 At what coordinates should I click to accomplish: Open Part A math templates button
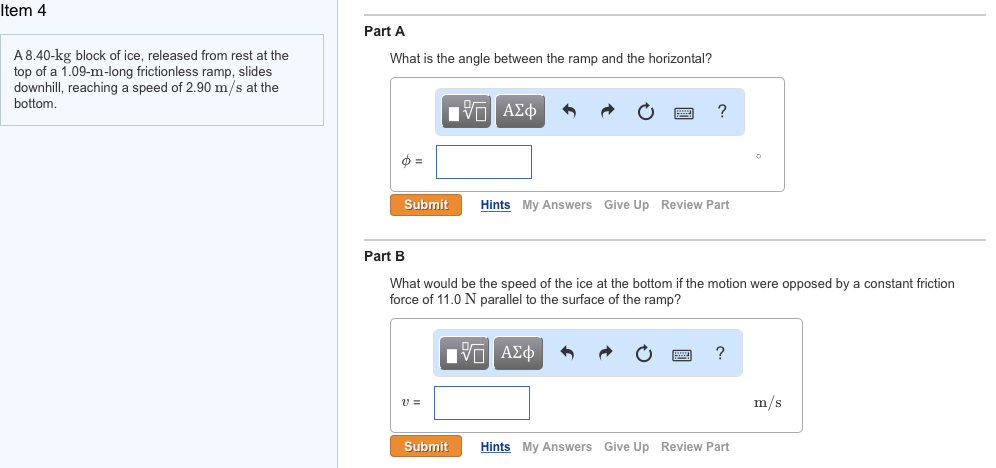pos(468,111)
